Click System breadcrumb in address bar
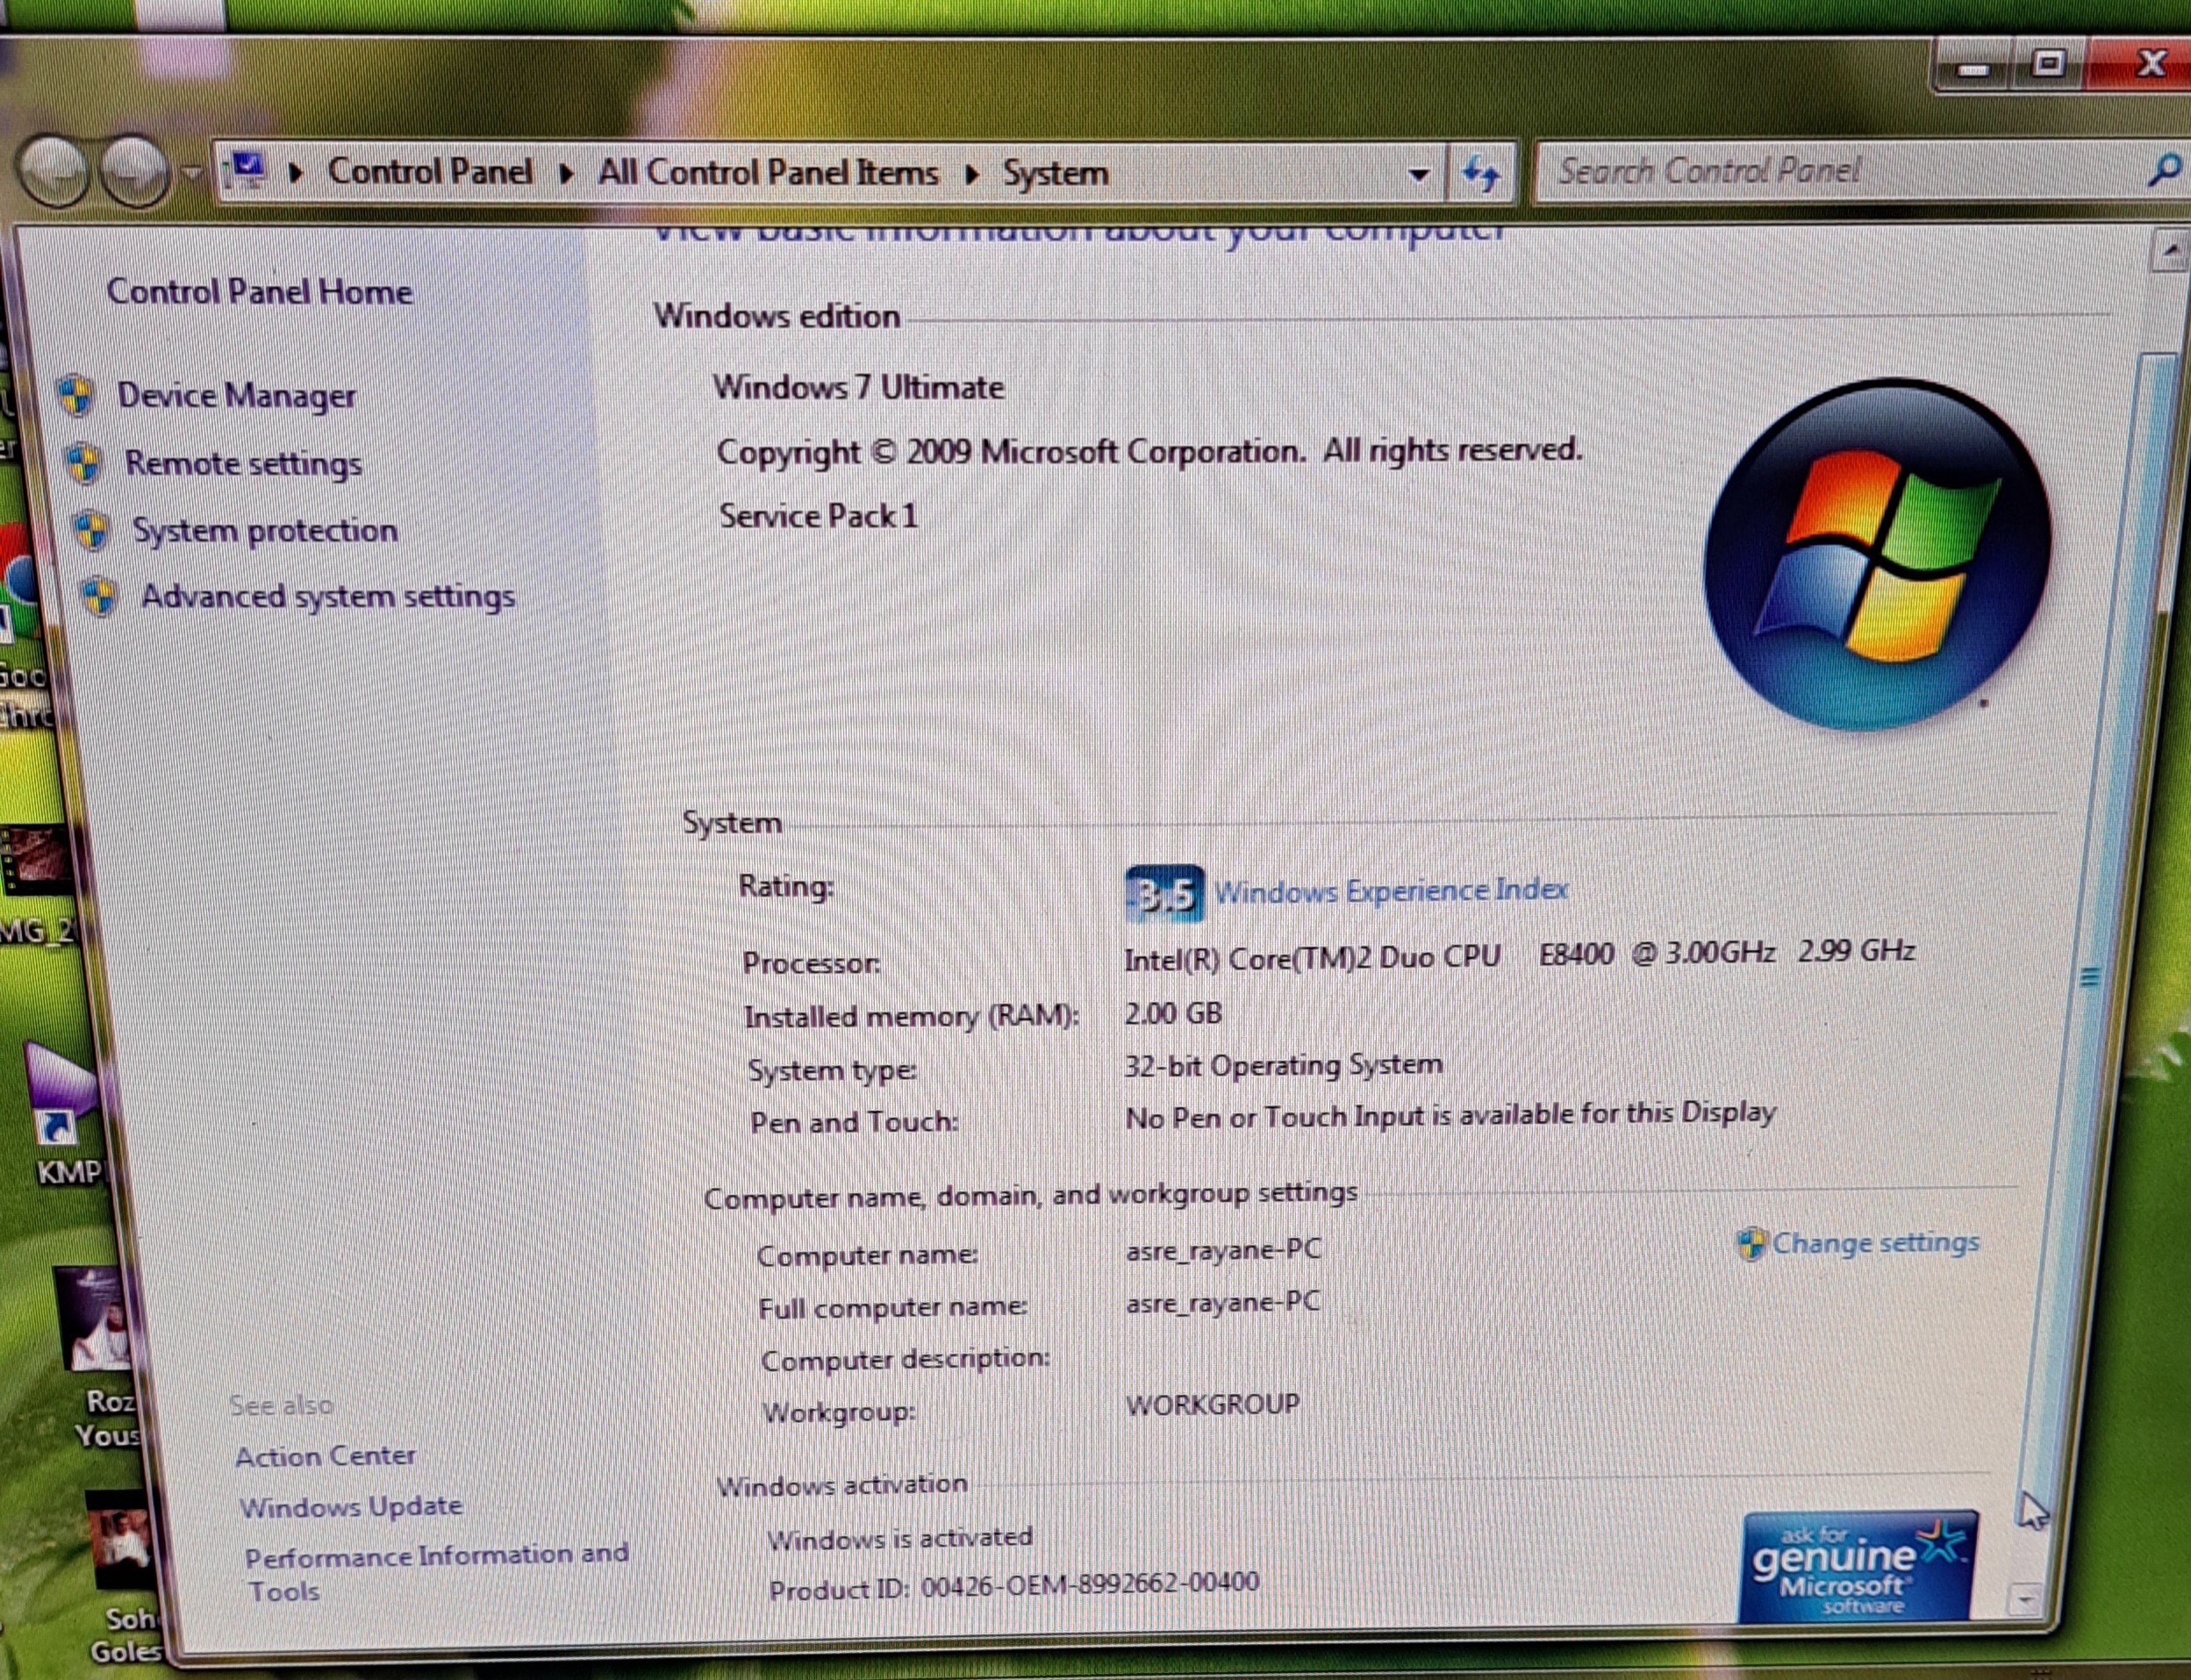Image resolution: width=2191 pixels, height=1680 pixels. click(1056, 174)
